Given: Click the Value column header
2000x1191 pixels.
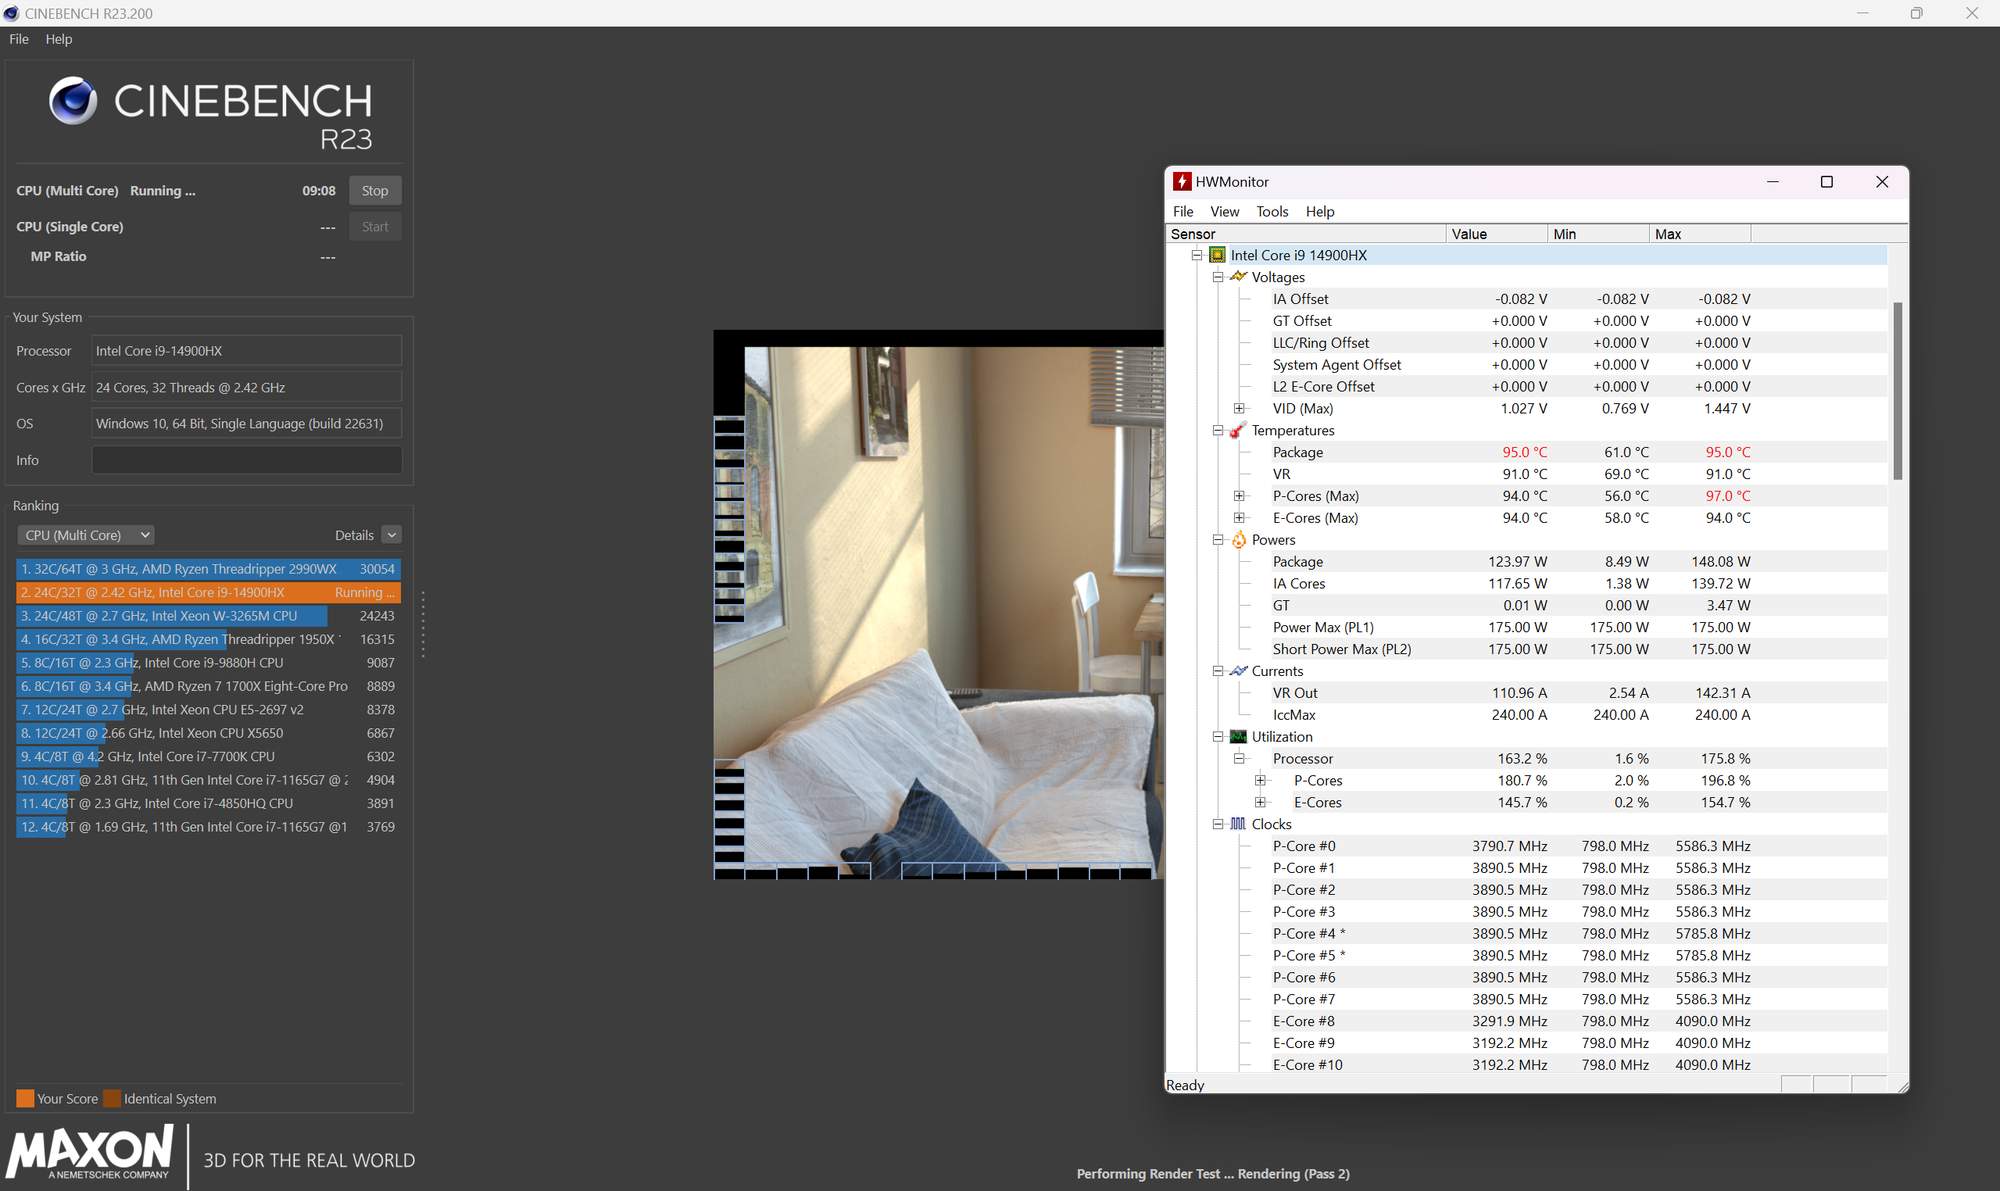Looking at the screenshot, I should click(x=1497, y=234).
